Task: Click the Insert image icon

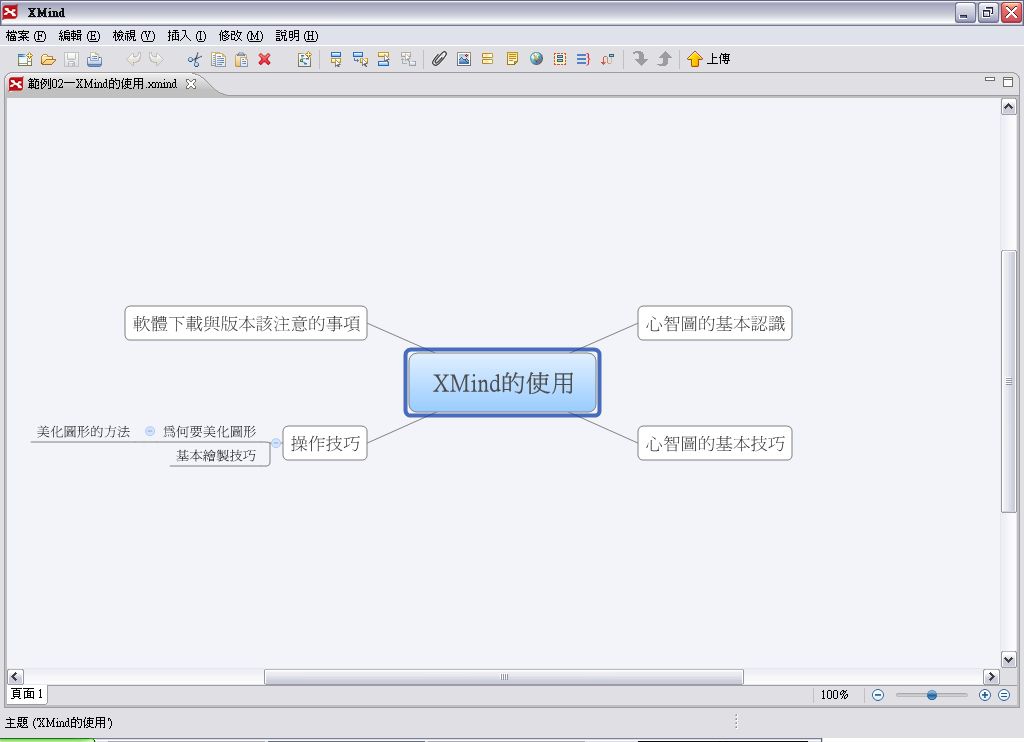Action: 464,59
